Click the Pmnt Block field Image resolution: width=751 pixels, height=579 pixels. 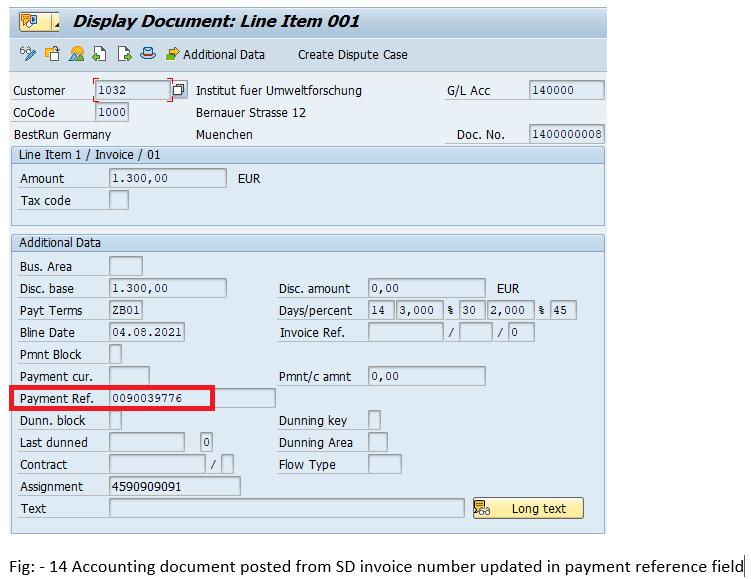point(115,354)
